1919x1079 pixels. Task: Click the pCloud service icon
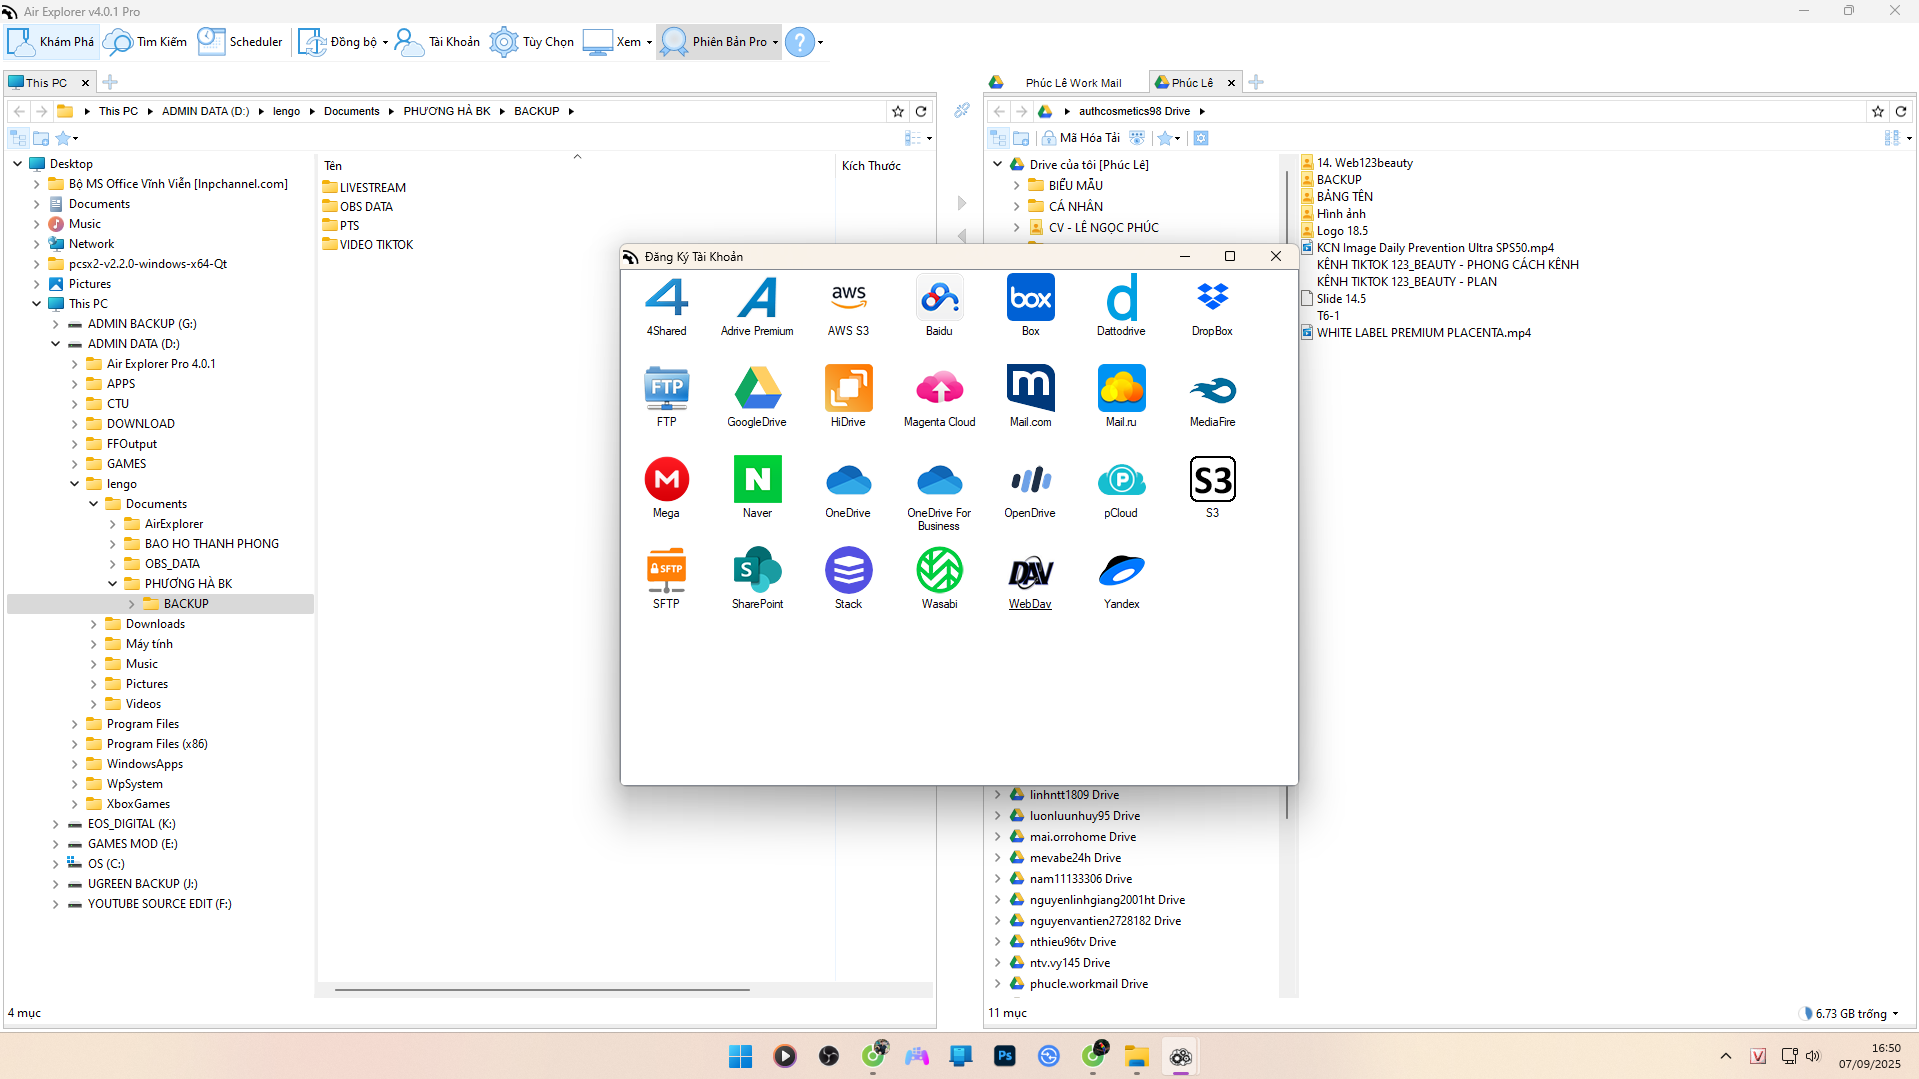[x=1121, y=481]
